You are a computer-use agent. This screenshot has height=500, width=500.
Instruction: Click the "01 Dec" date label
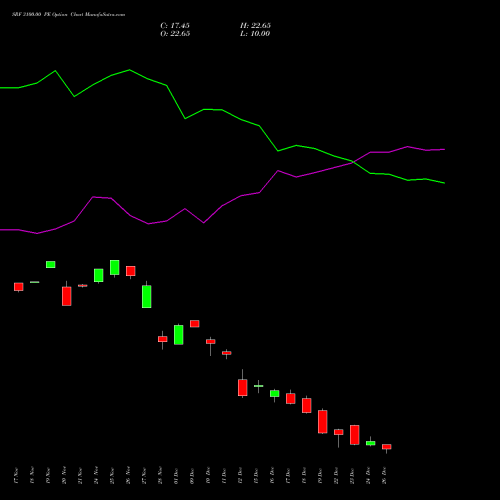coord(176,476)
